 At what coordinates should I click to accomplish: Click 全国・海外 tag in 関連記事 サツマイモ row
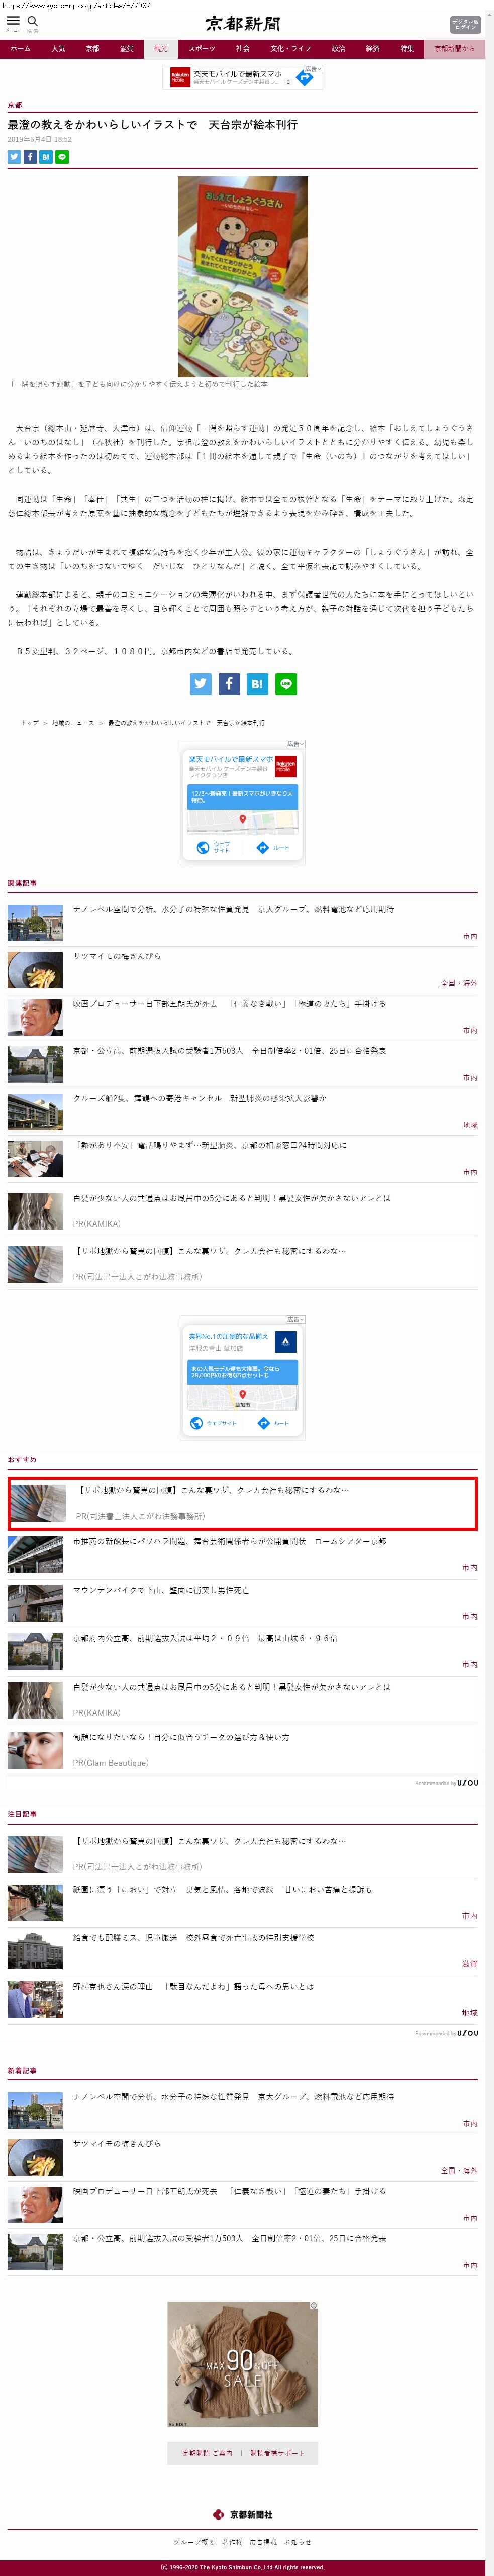(459, 983)
